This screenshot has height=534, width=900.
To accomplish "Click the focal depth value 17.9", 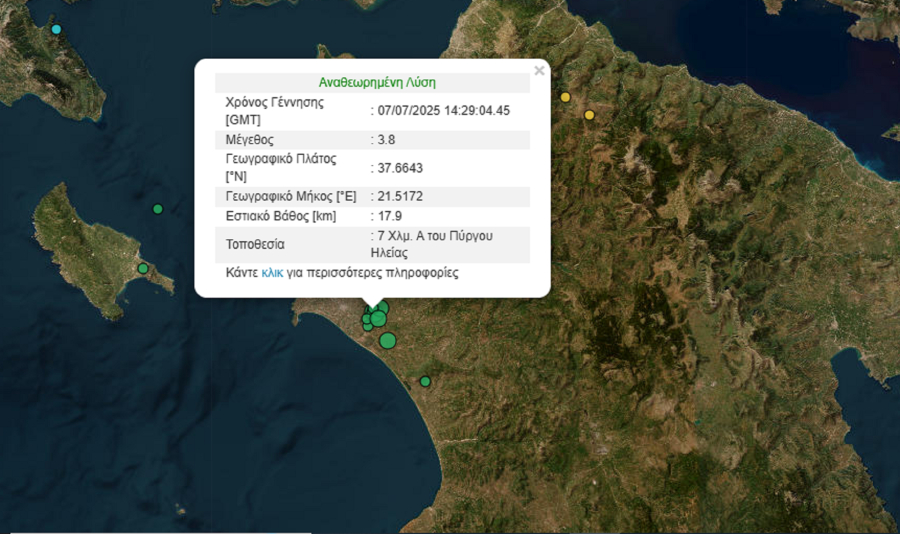I will [x=390, y=215].
